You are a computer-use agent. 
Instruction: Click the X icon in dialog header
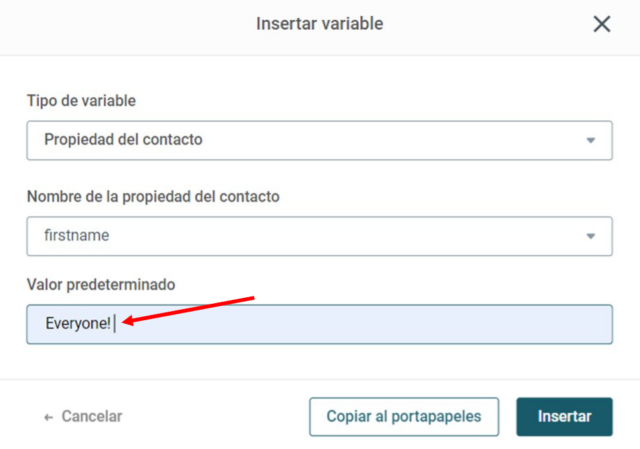602,24
